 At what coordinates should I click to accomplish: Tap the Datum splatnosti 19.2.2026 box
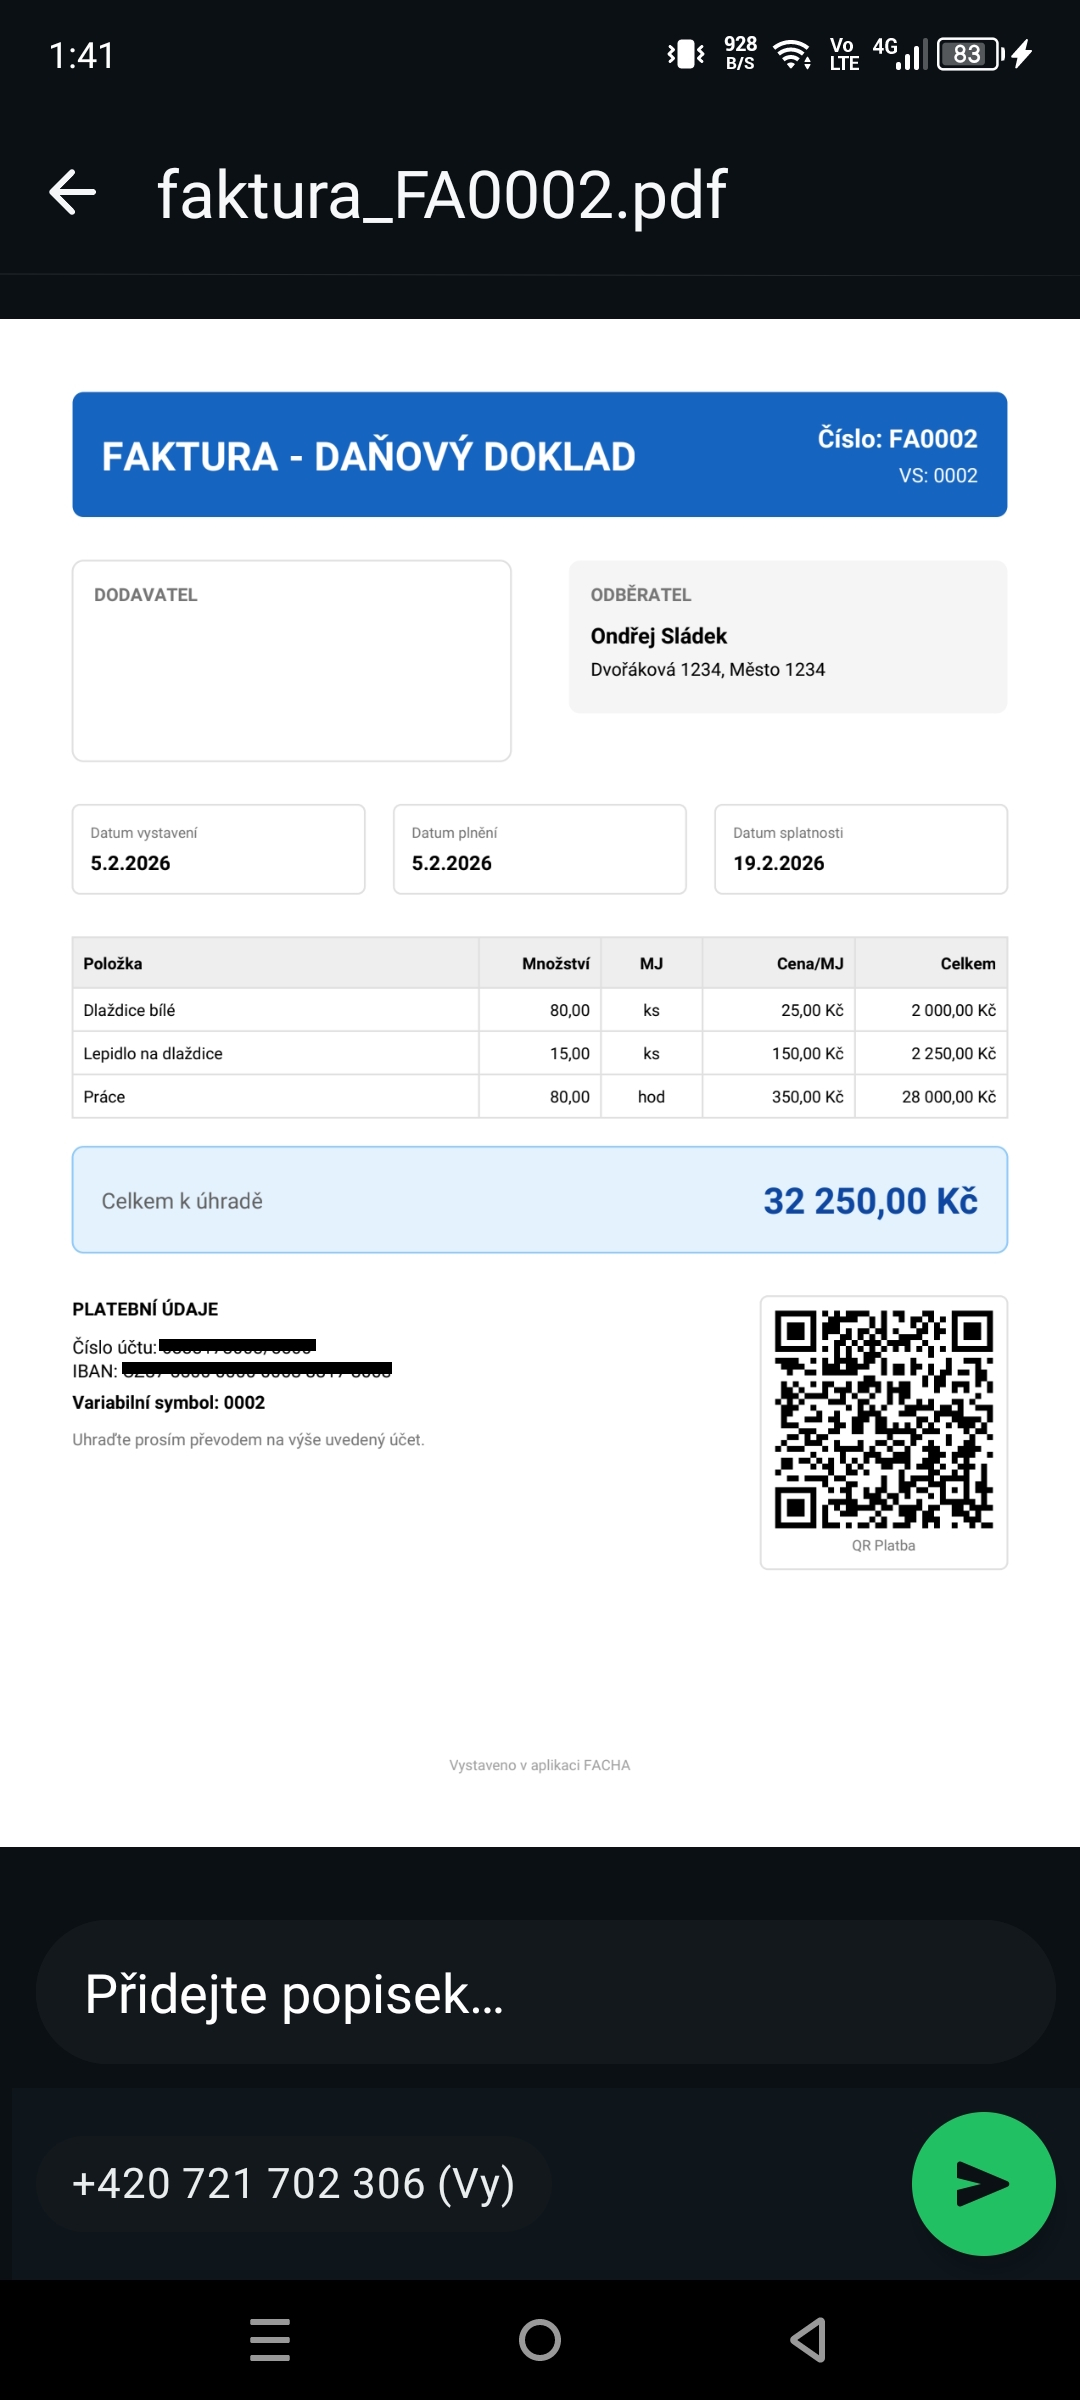pyautogui.click(x=861, y=849)
